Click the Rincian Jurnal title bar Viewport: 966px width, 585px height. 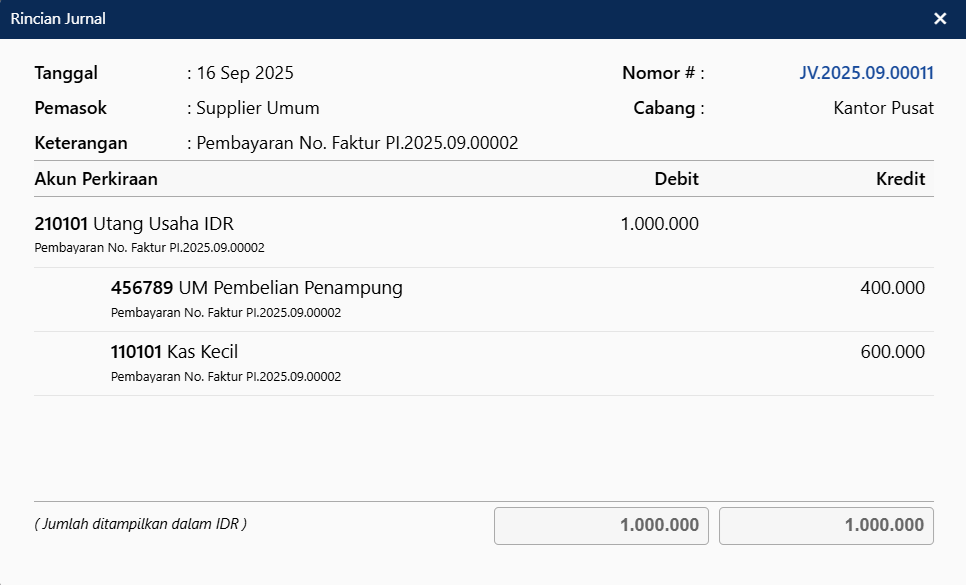[400, 19]
